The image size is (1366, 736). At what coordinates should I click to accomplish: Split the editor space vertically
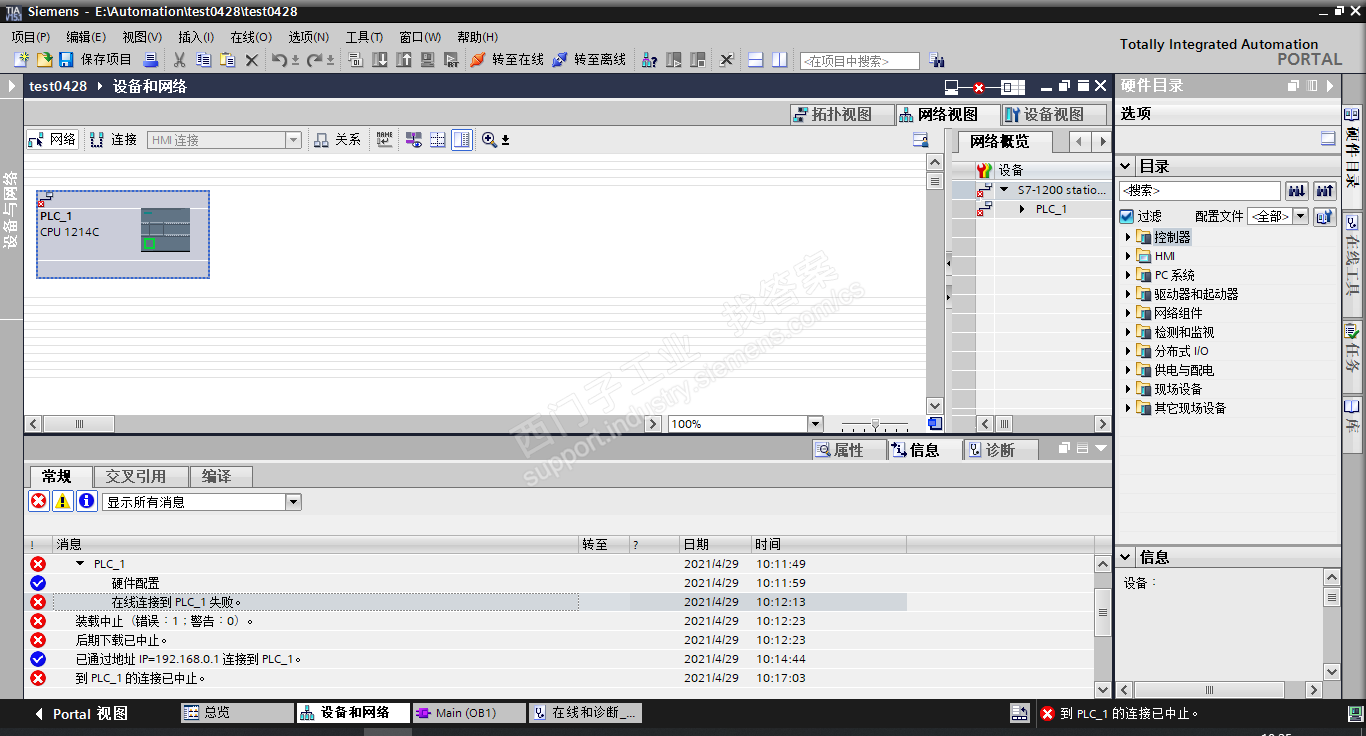pyautogui.click(x=780, y=60)
